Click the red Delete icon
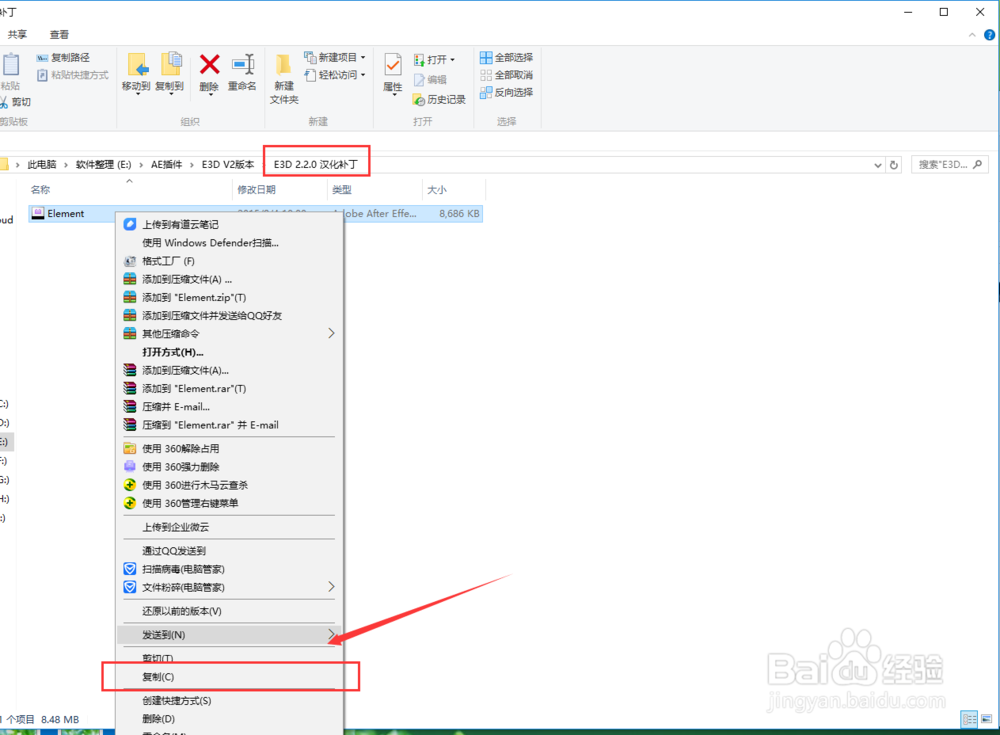Viewport: 1000px width, 735px height. (209, 72)
